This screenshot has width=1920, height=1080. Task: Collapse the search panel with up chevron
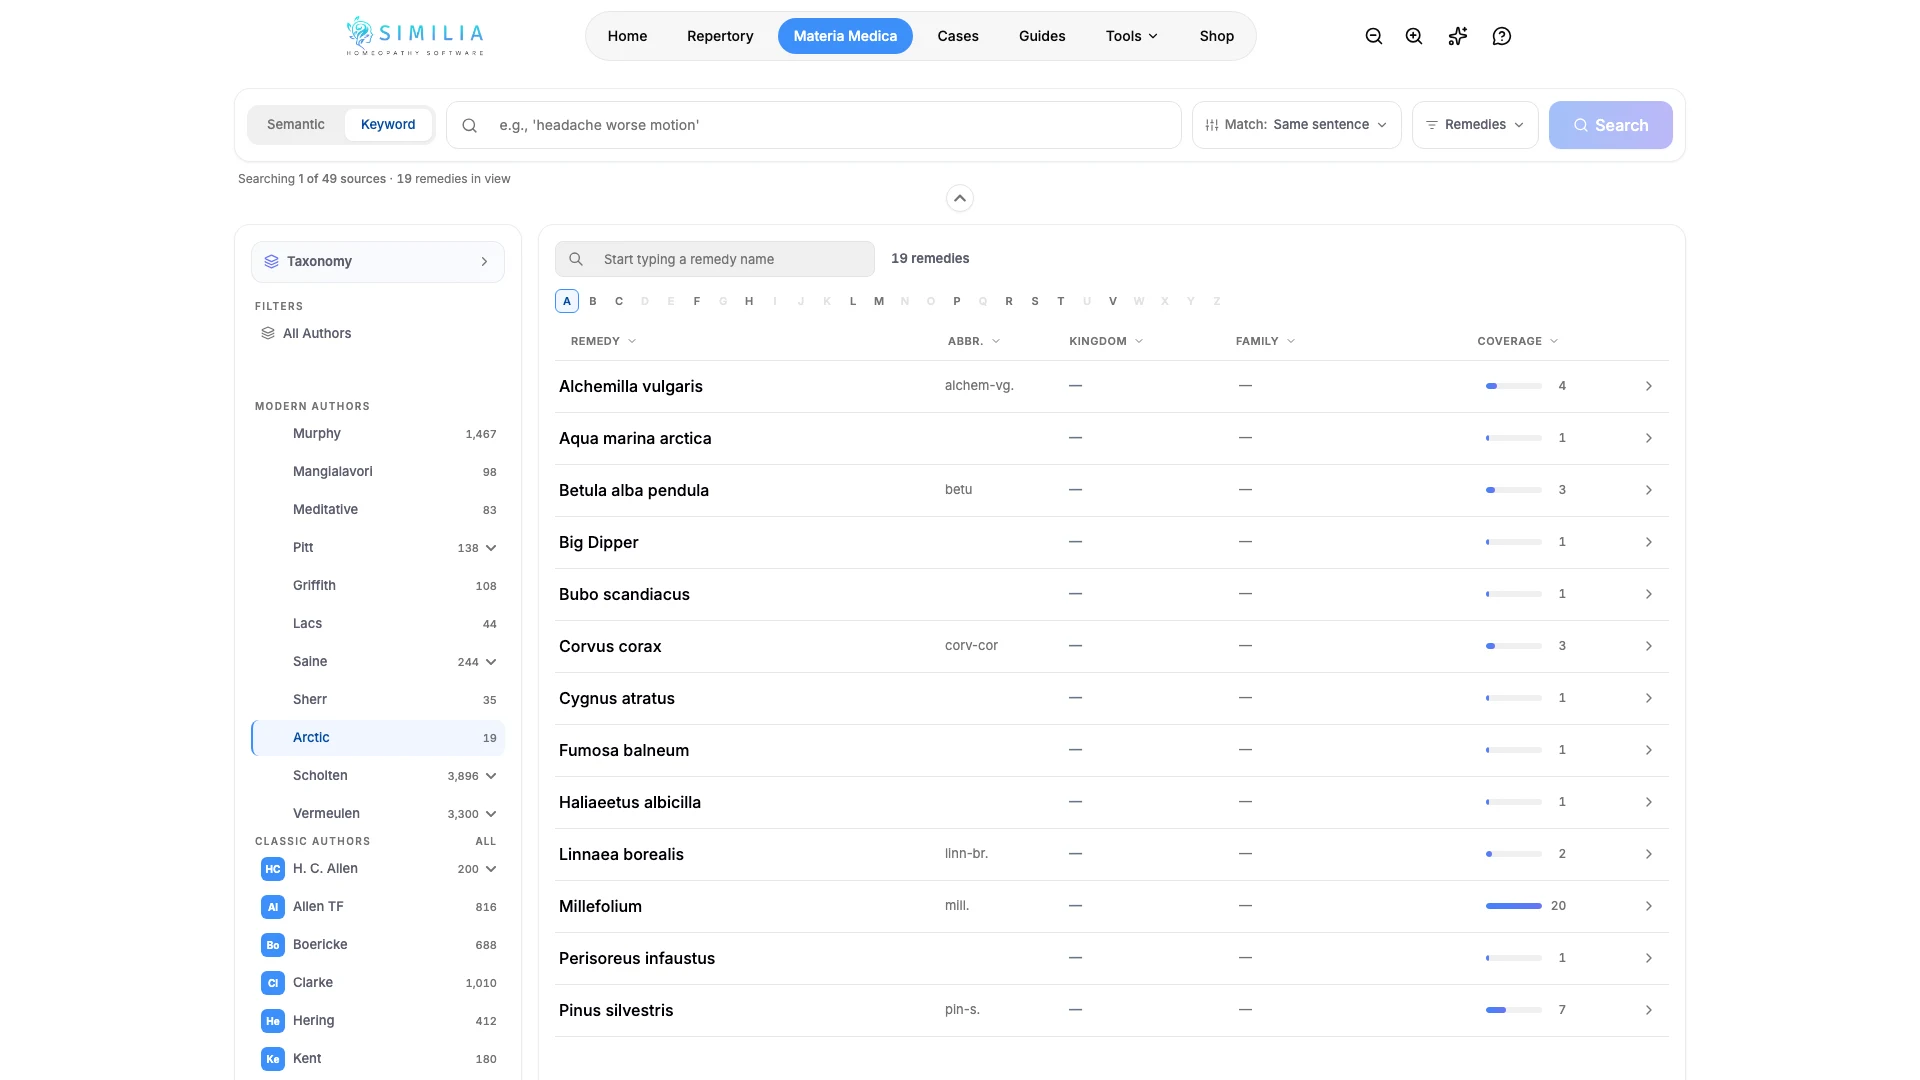pos(960,198)
